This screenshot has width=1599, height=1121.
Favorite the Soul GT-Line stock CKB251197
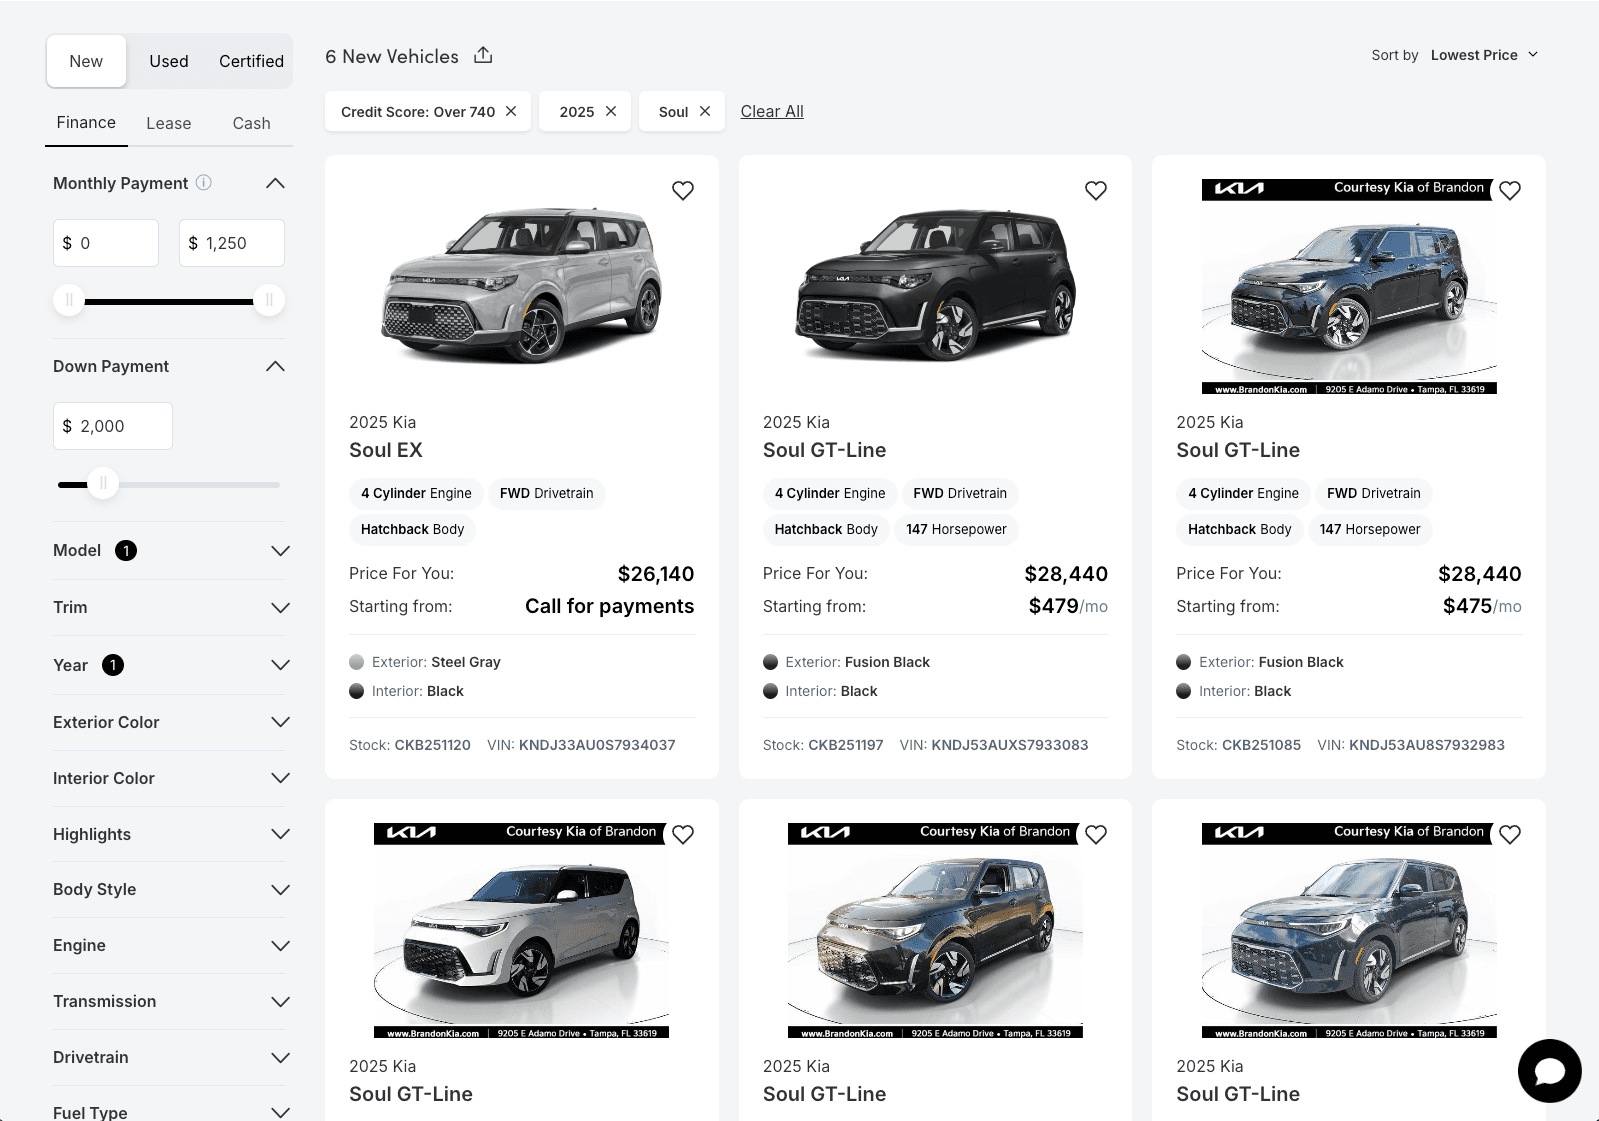click(x=1096, y=190)
